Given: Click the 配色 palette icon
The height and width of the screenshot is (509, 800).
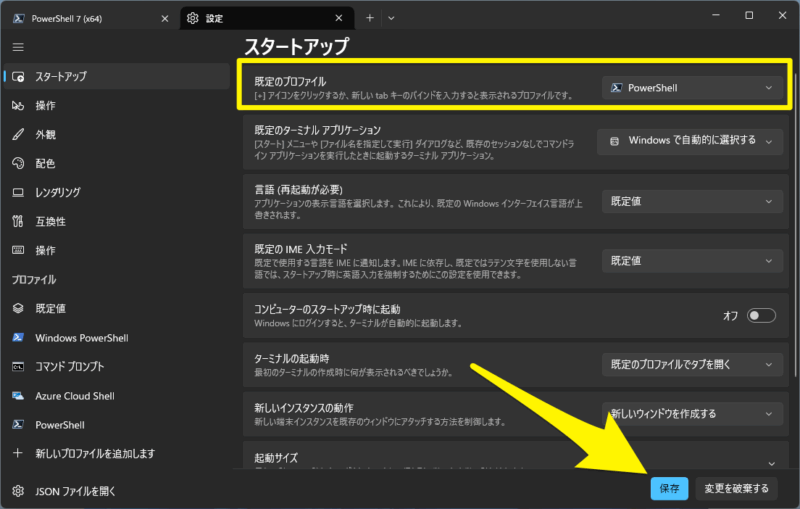Looking at the screenshot, I should tap(18, 163).
